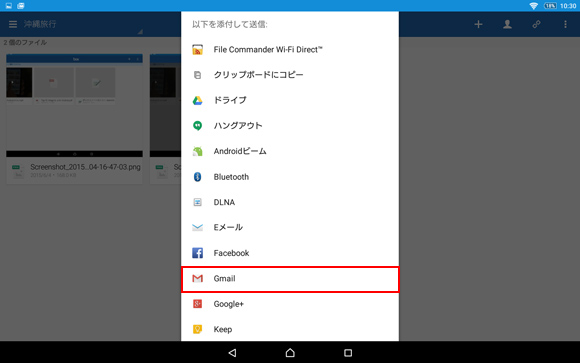Viewport: 580px width, 363px height.
Task: Tap the plus add button
Action: pyautogui.click(x=478, y=24)
